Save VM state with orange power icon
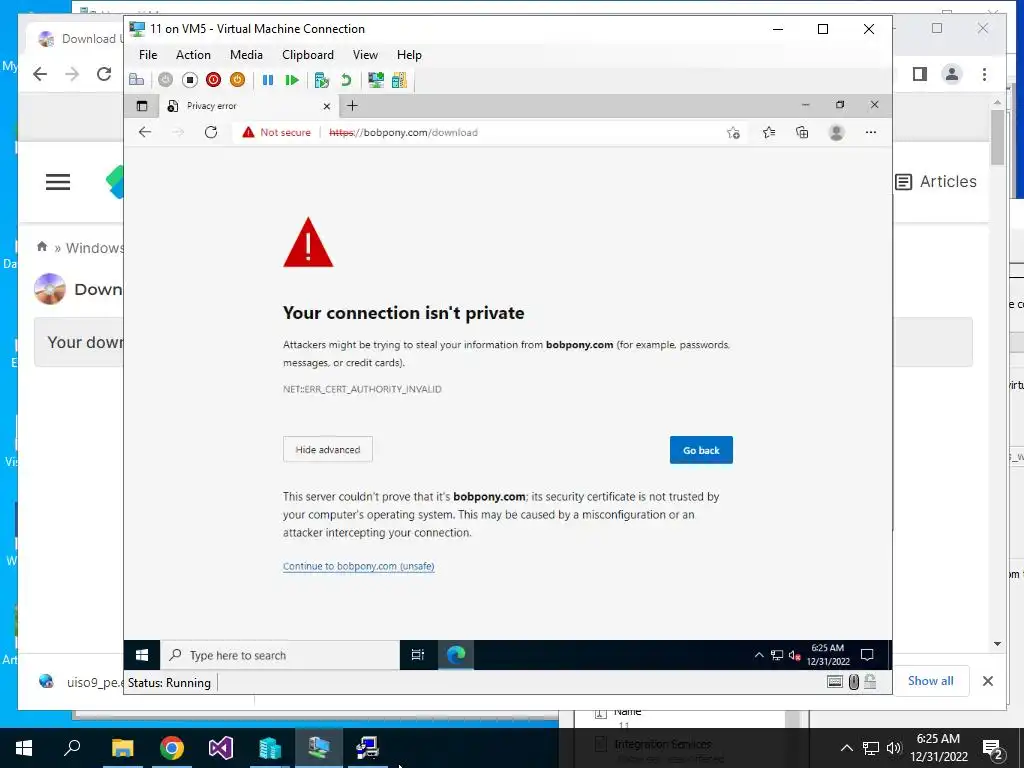This screenshot has width=1024, height=768. [238, 80]
